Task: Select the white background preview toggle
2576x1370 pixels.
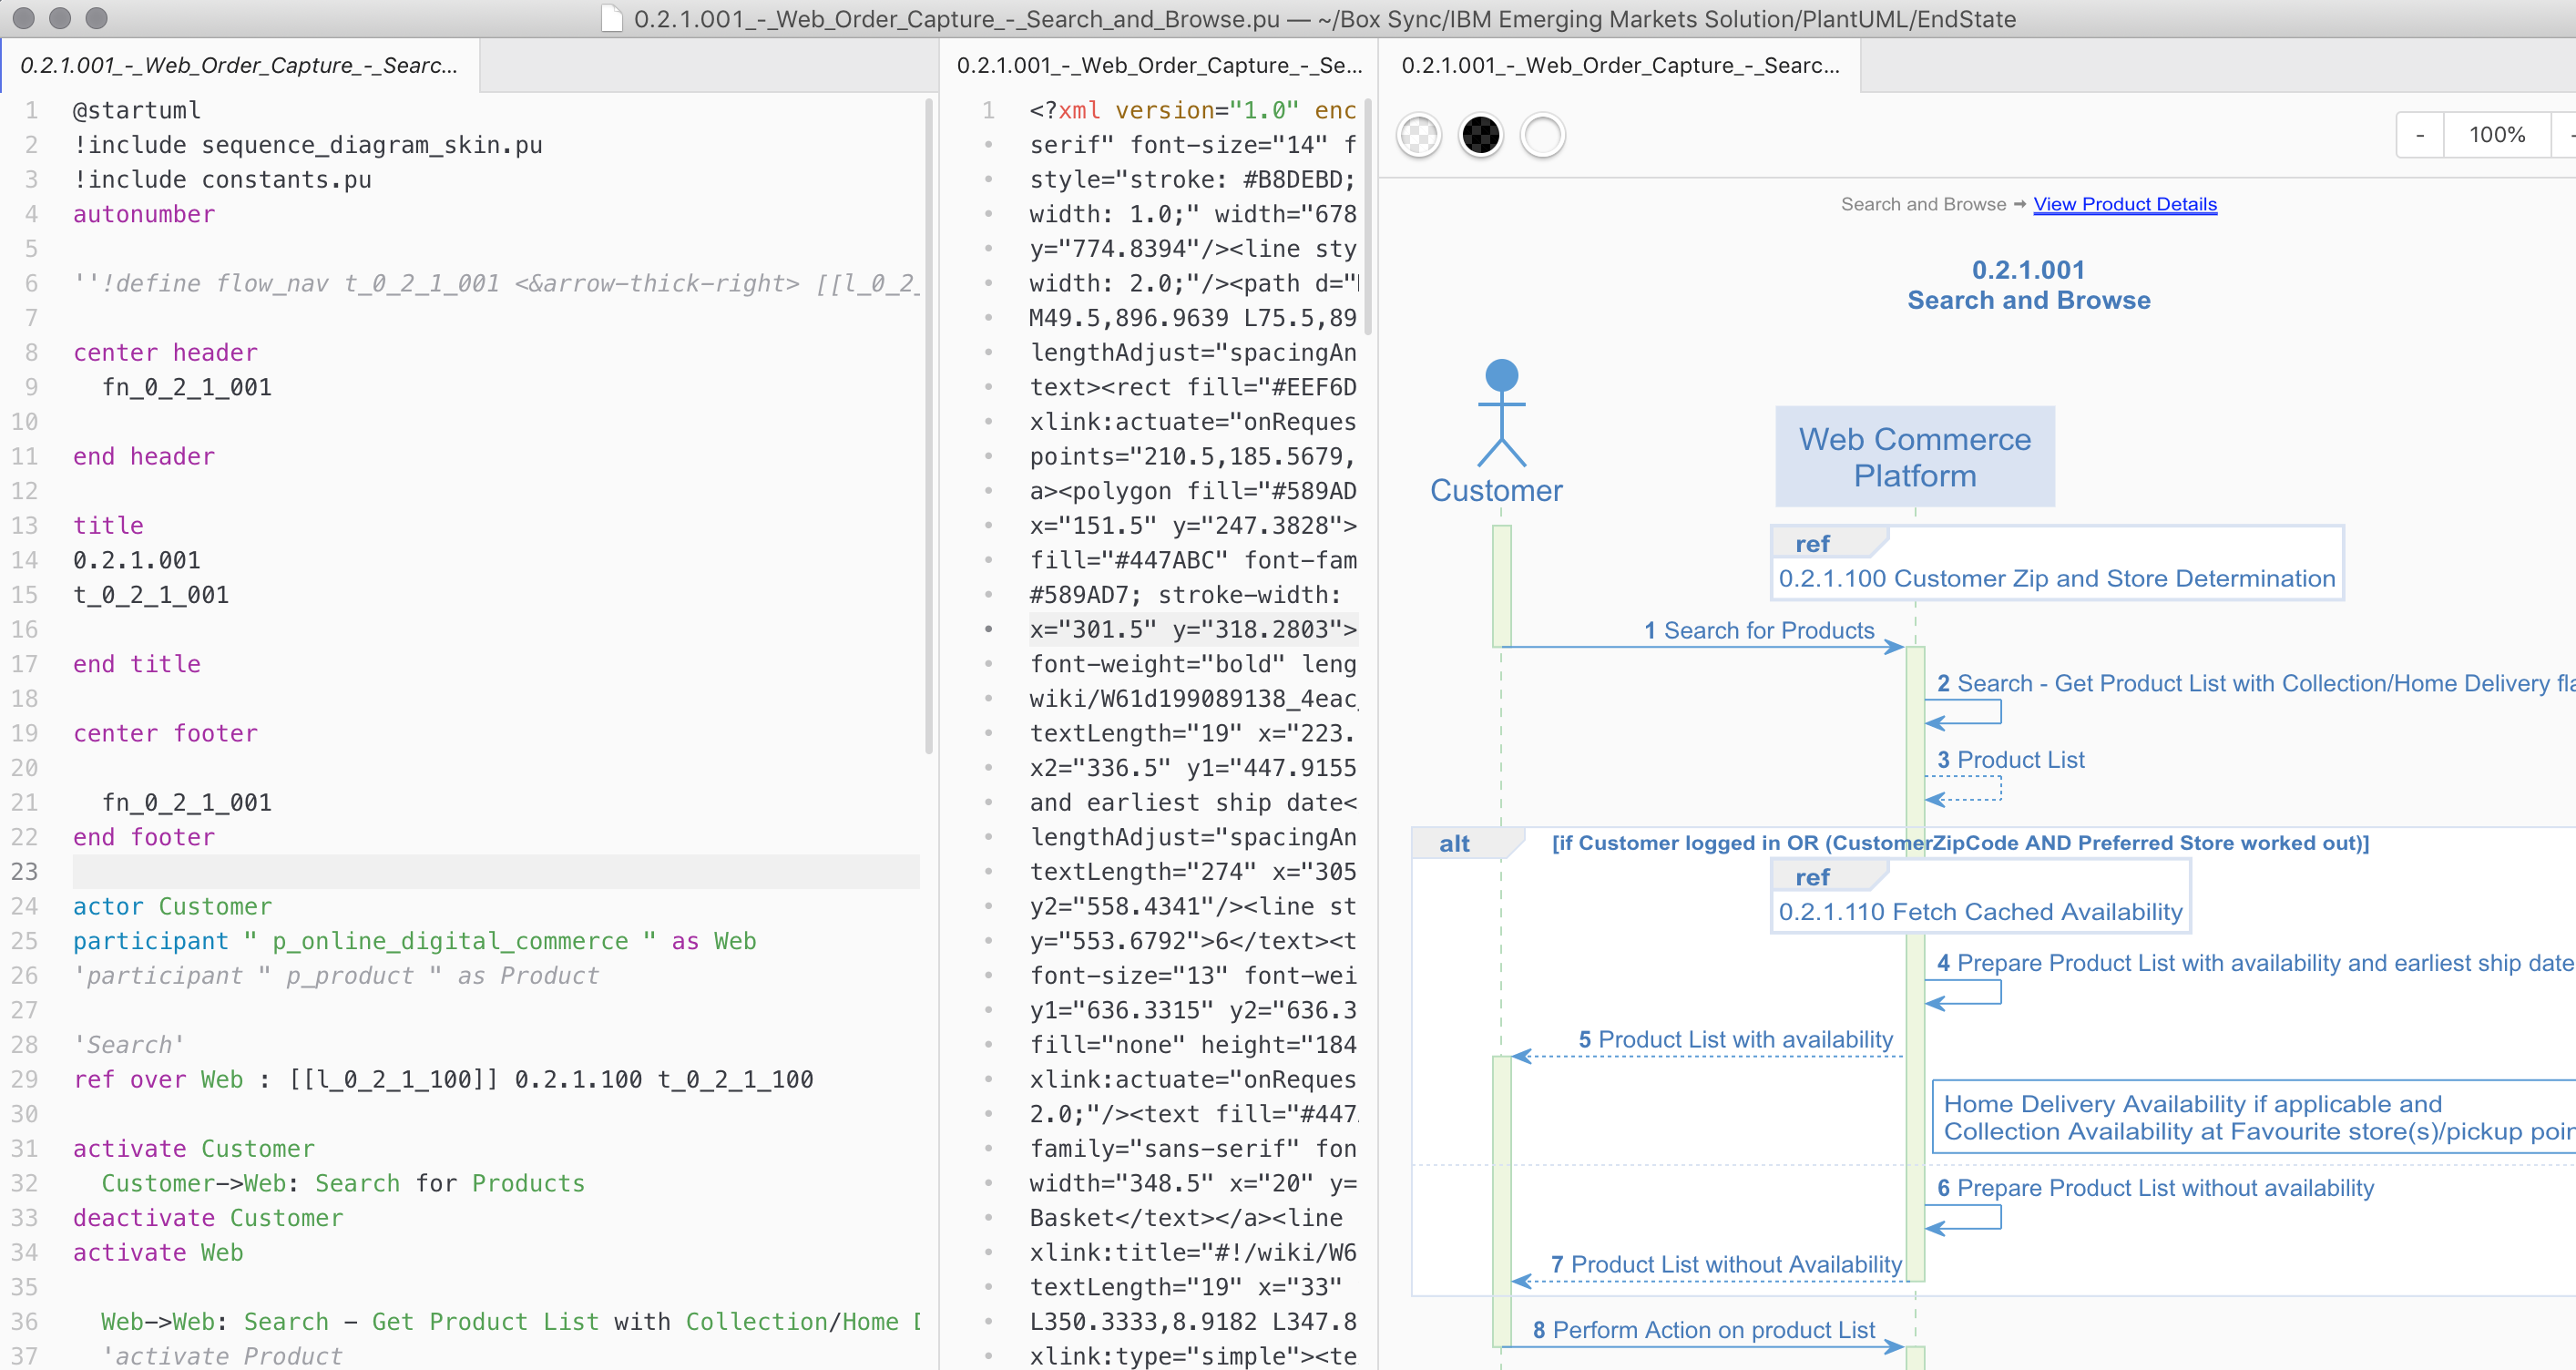Action: point(1542,134)
